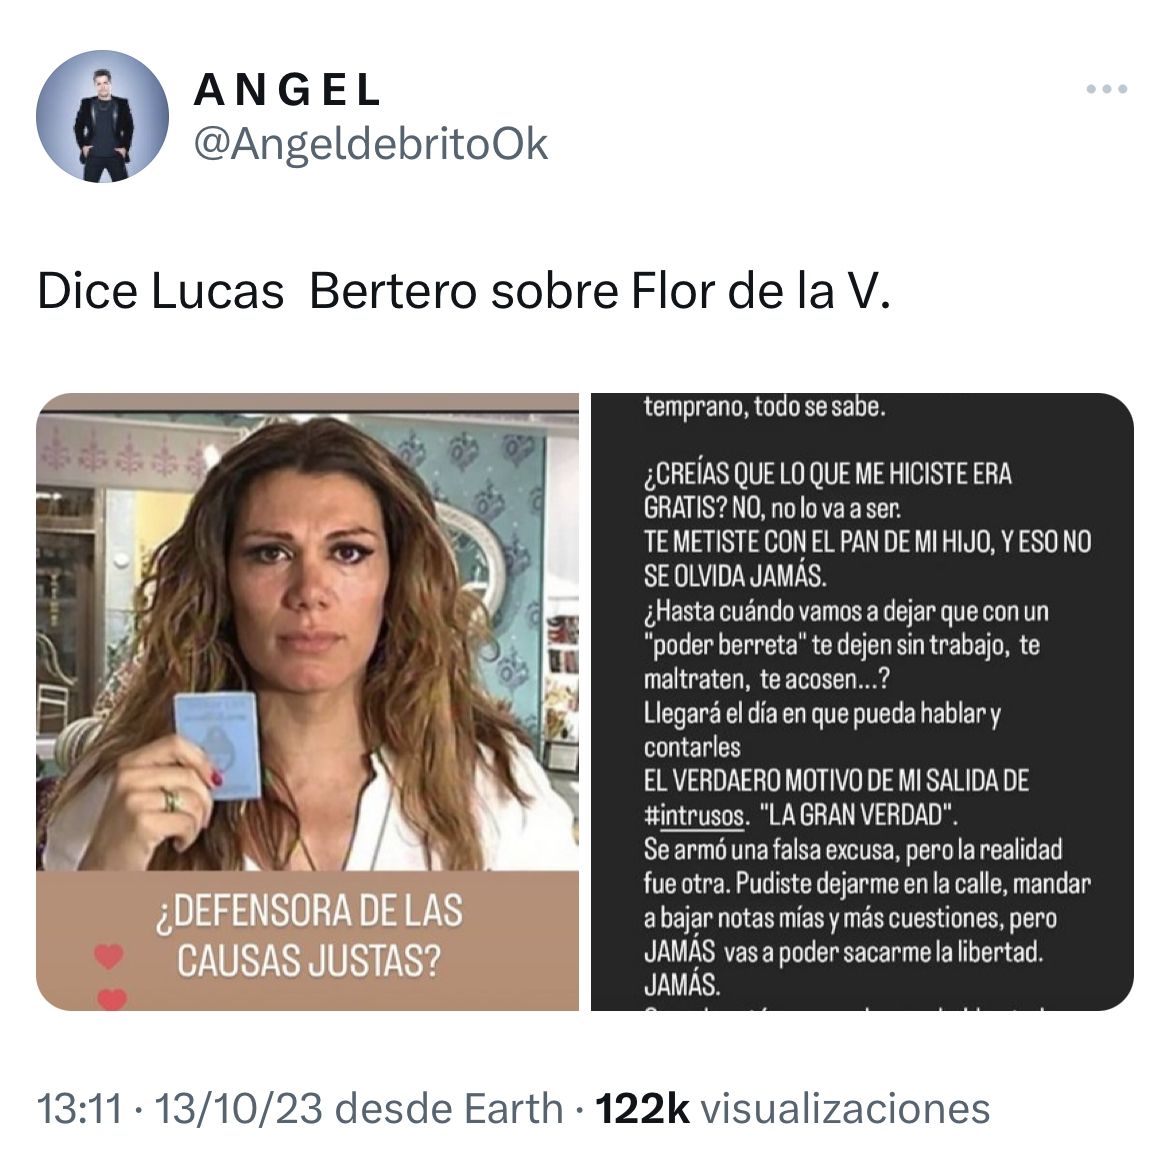The height and width of the screenshot is (1159, 1170).
Task: Open the @AngeldebritoOk handle link
Action: (x=371, y=144)
